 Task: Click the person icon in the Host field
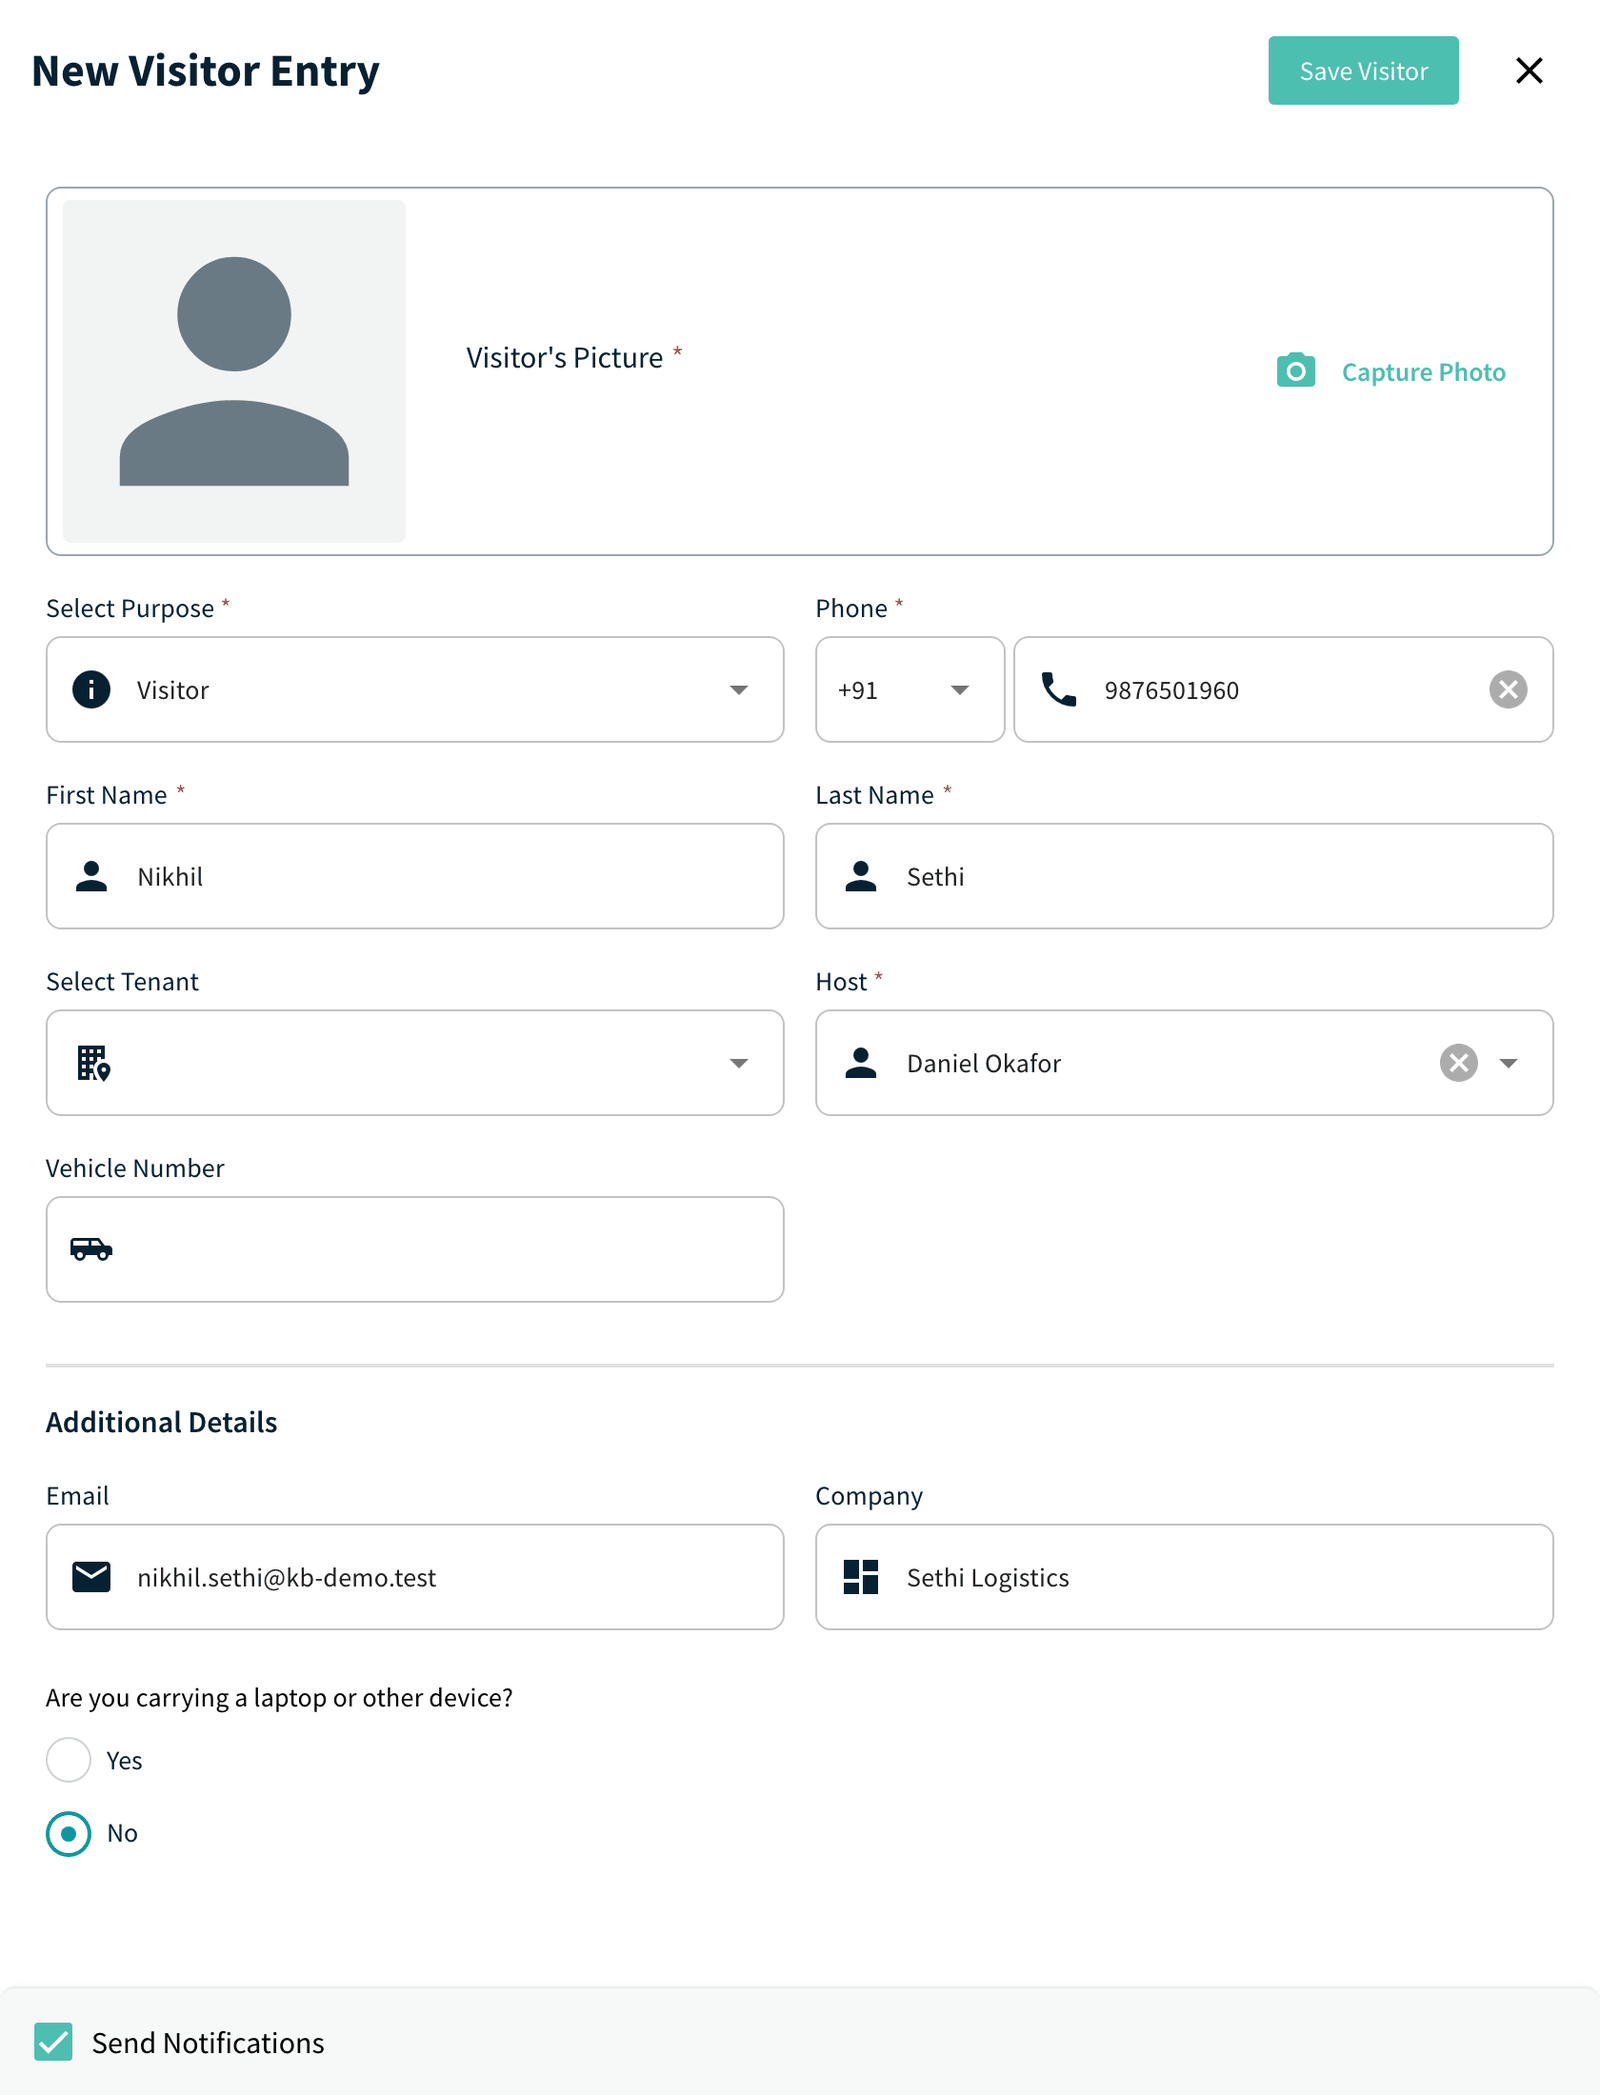pyautogui.click(x=861, y=1063)
